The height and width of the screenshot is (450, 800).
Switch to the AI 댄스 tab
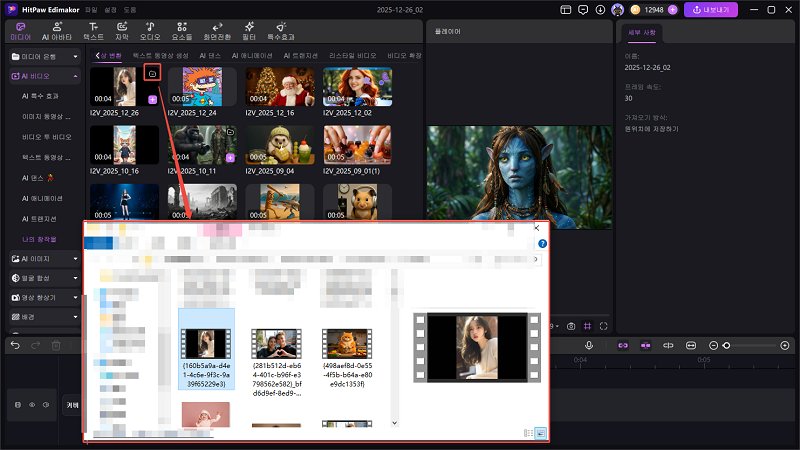pos(210,55)
